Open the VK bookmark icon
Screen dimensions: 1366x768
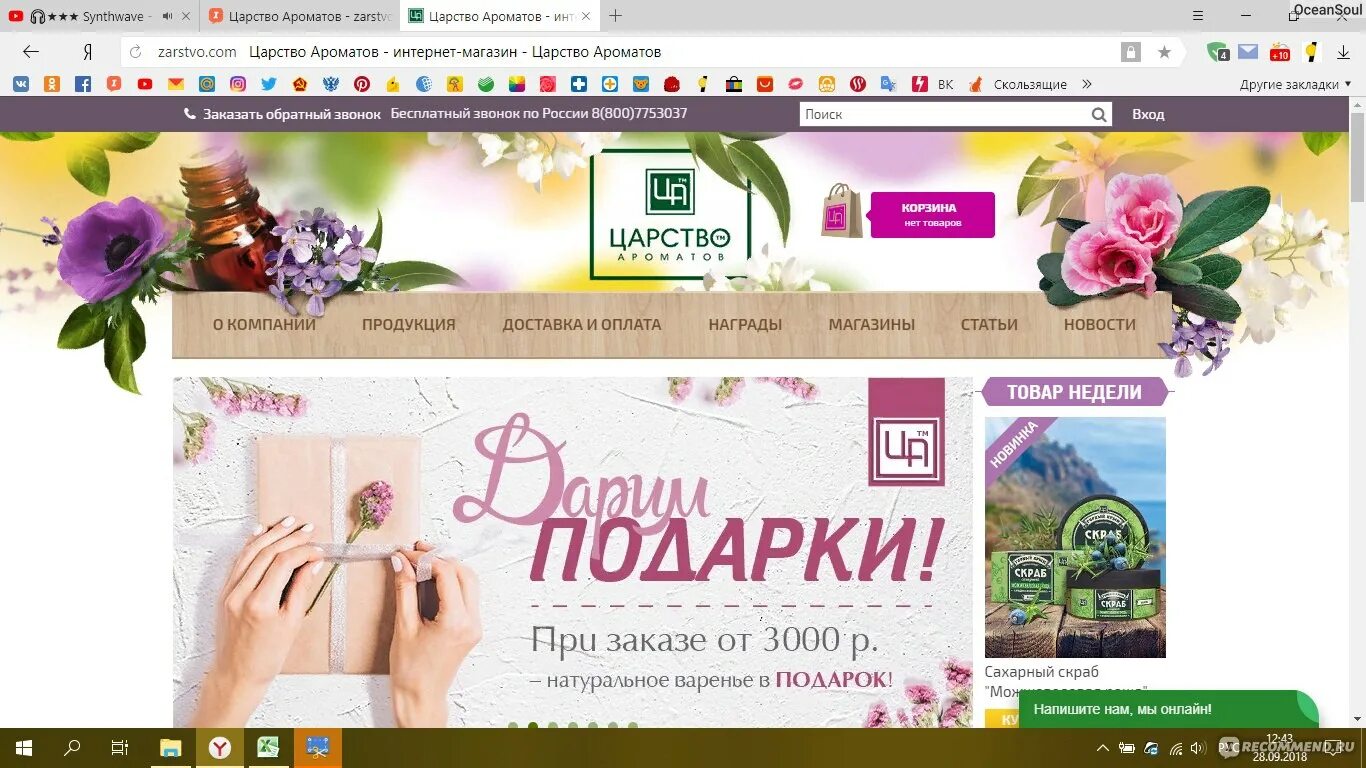point(20,84)
